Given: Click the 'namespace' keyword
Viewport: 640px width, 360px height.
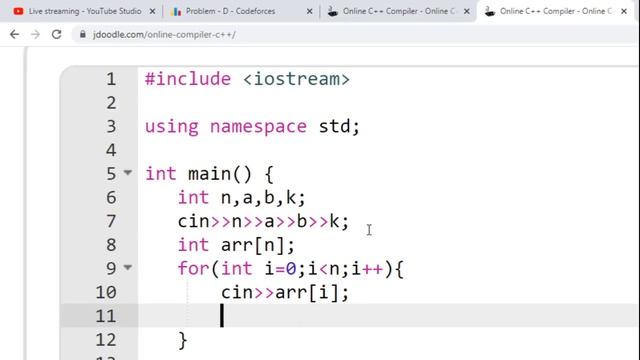Looking at the screenshot, I should pyautogui.click(x=258, y=127).
